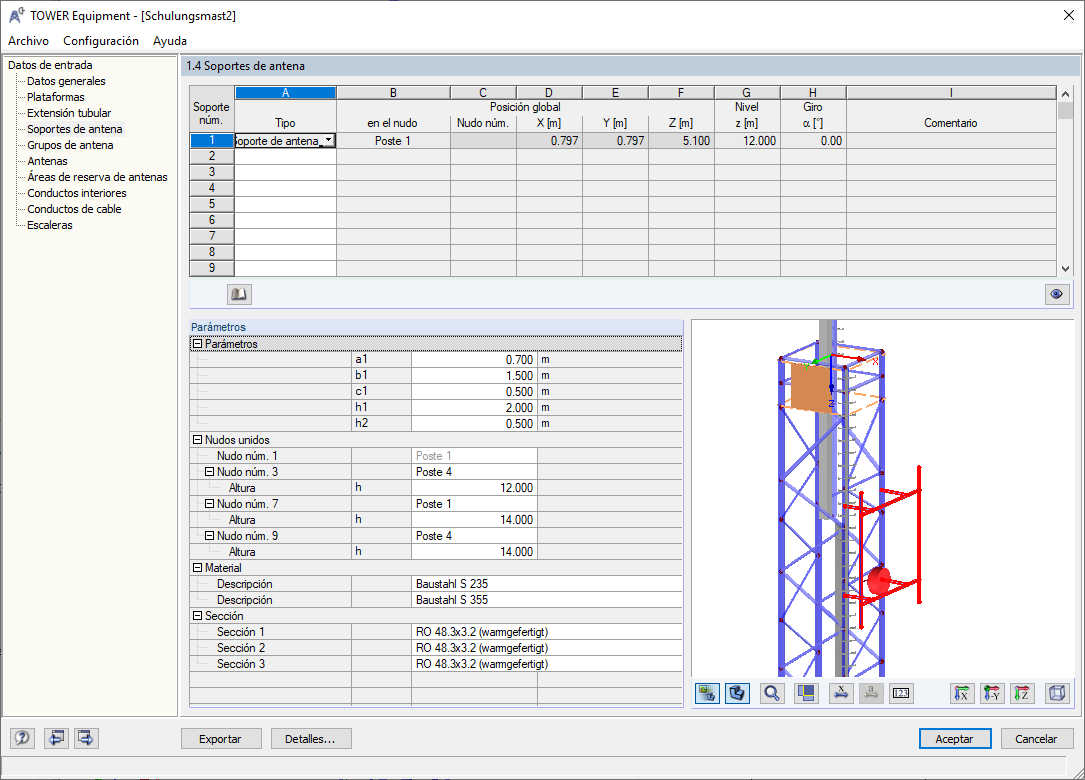Click the Aceptar button
The width and height of the screenshot is (1085, 780).
tap(955, 738)
